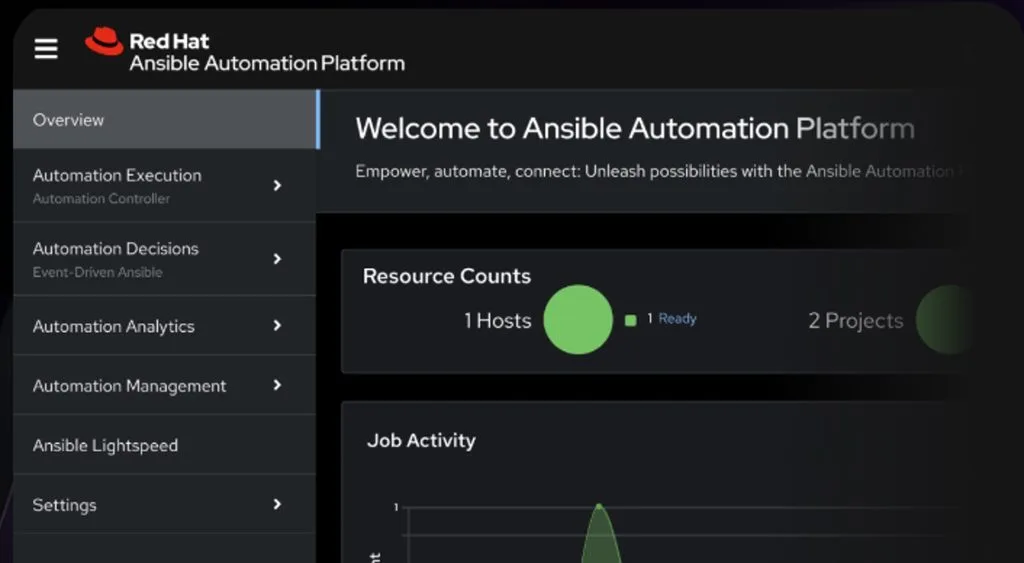Click the Welcome to Ansible Automation Platform heading
The height and width of the screenshot is (563, 1024).
click(635, 129)
